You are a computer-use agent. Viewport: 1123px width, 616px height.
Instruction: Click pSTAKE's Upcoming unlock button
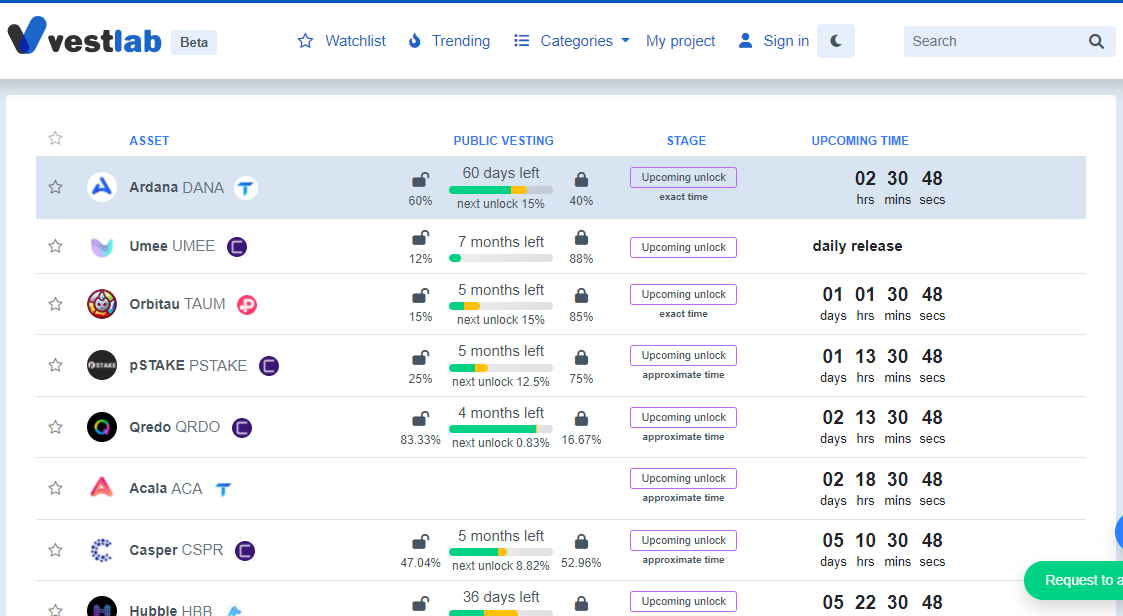pyautogui.click(x=683, y=355)
